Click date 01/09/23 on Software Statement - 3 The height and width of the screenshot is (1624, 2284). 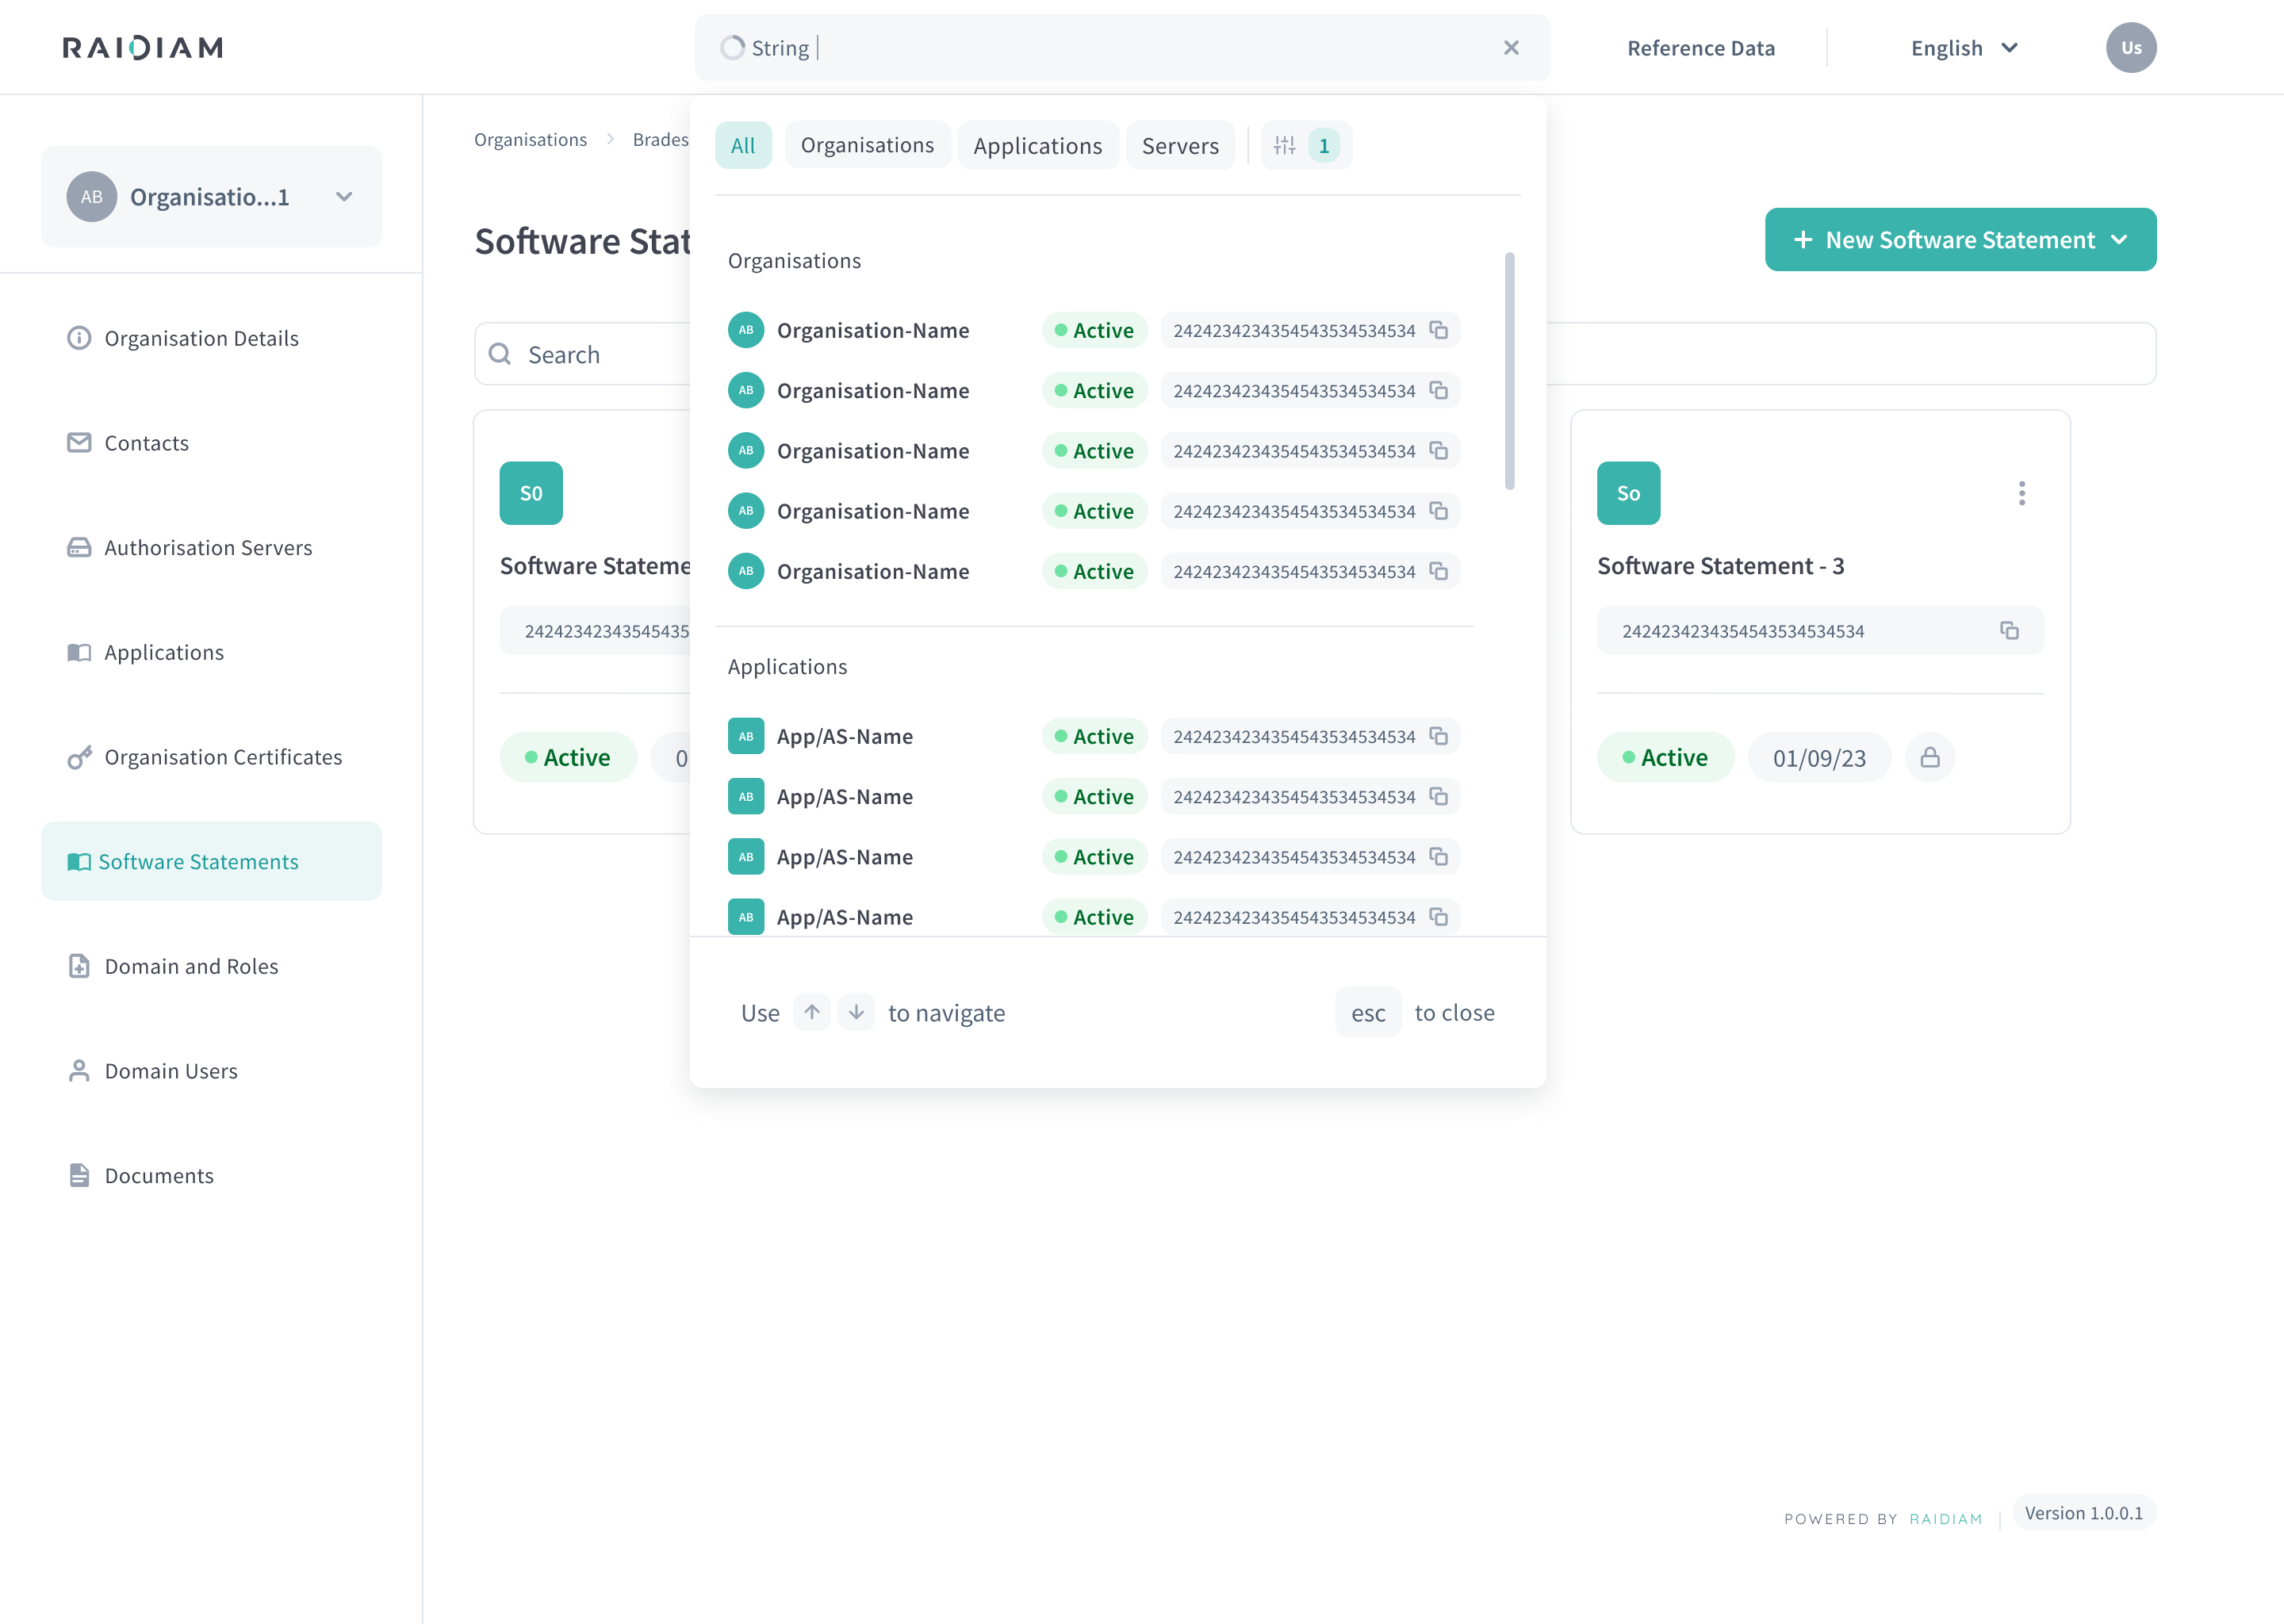[x=1819, y=757]
